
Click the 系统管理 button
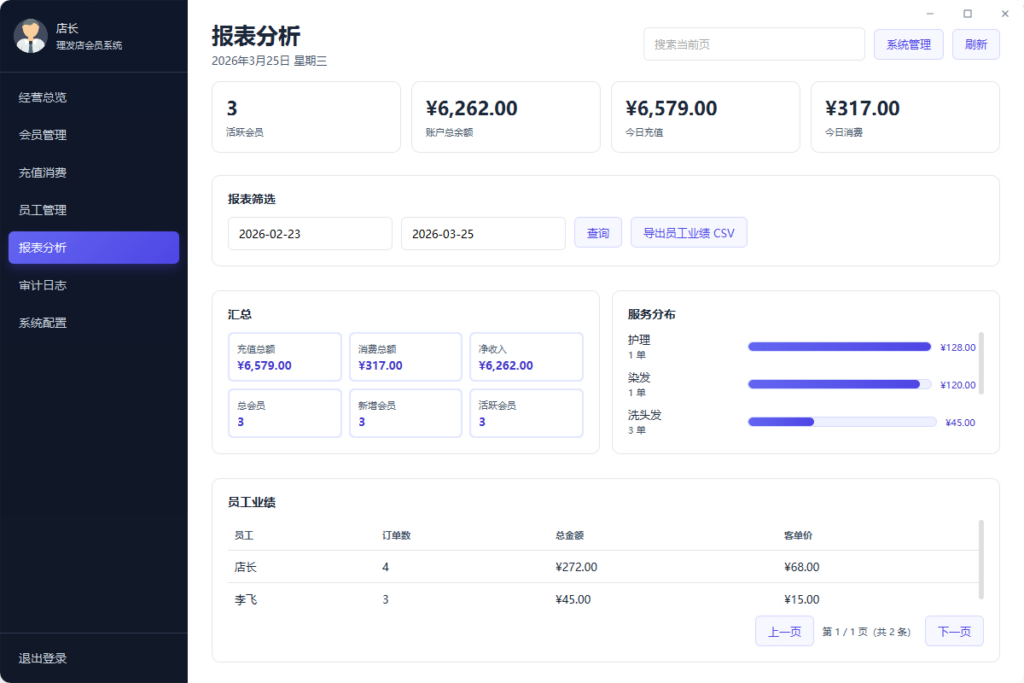tap(908, 44)
